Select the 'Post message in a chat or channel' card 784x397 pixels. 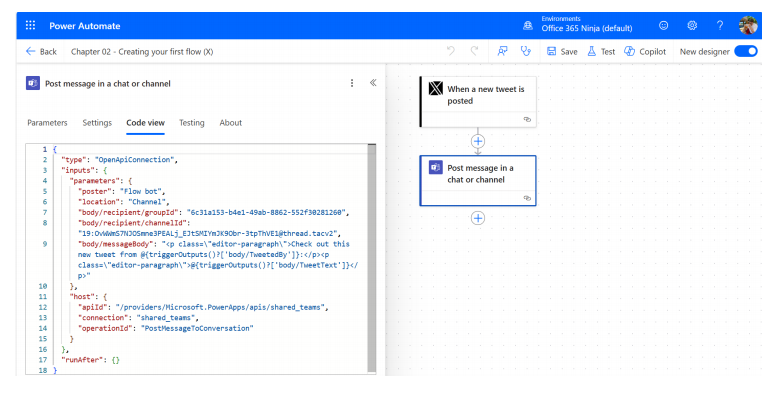pyautogui.click(x=478, y=180)
